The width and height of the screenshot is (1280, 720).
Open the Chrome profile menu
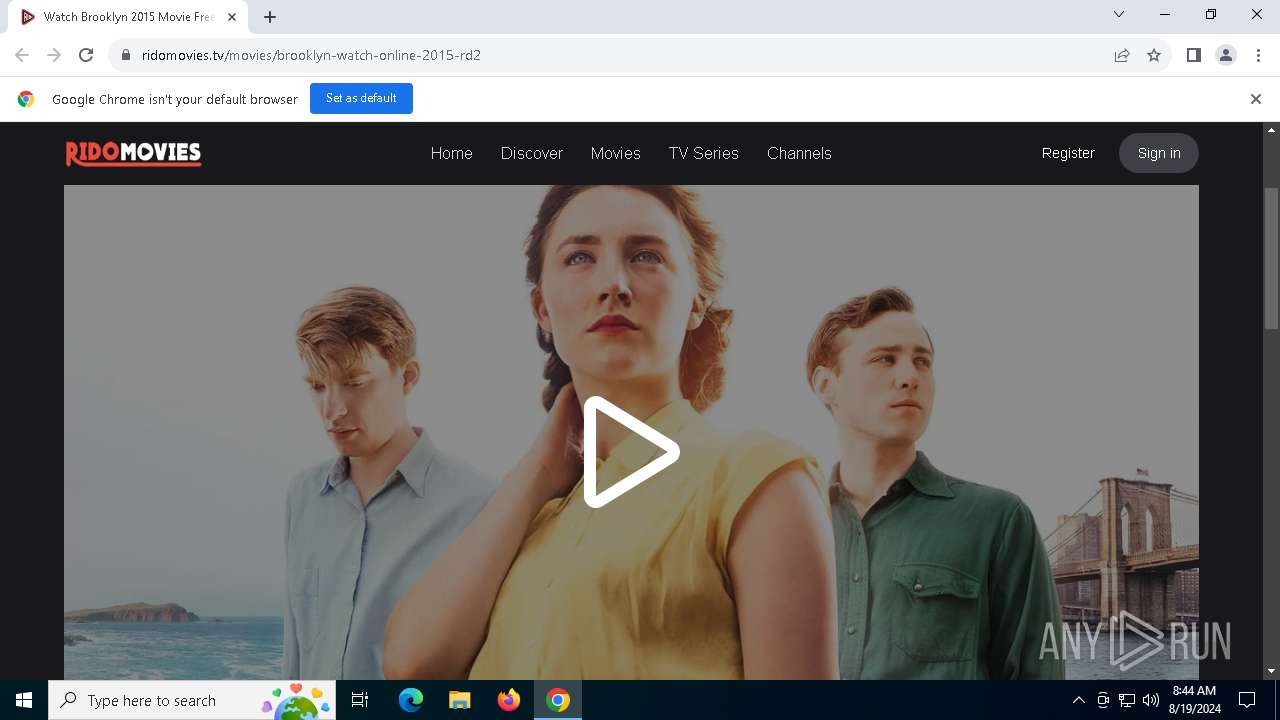click(1226, 55)
